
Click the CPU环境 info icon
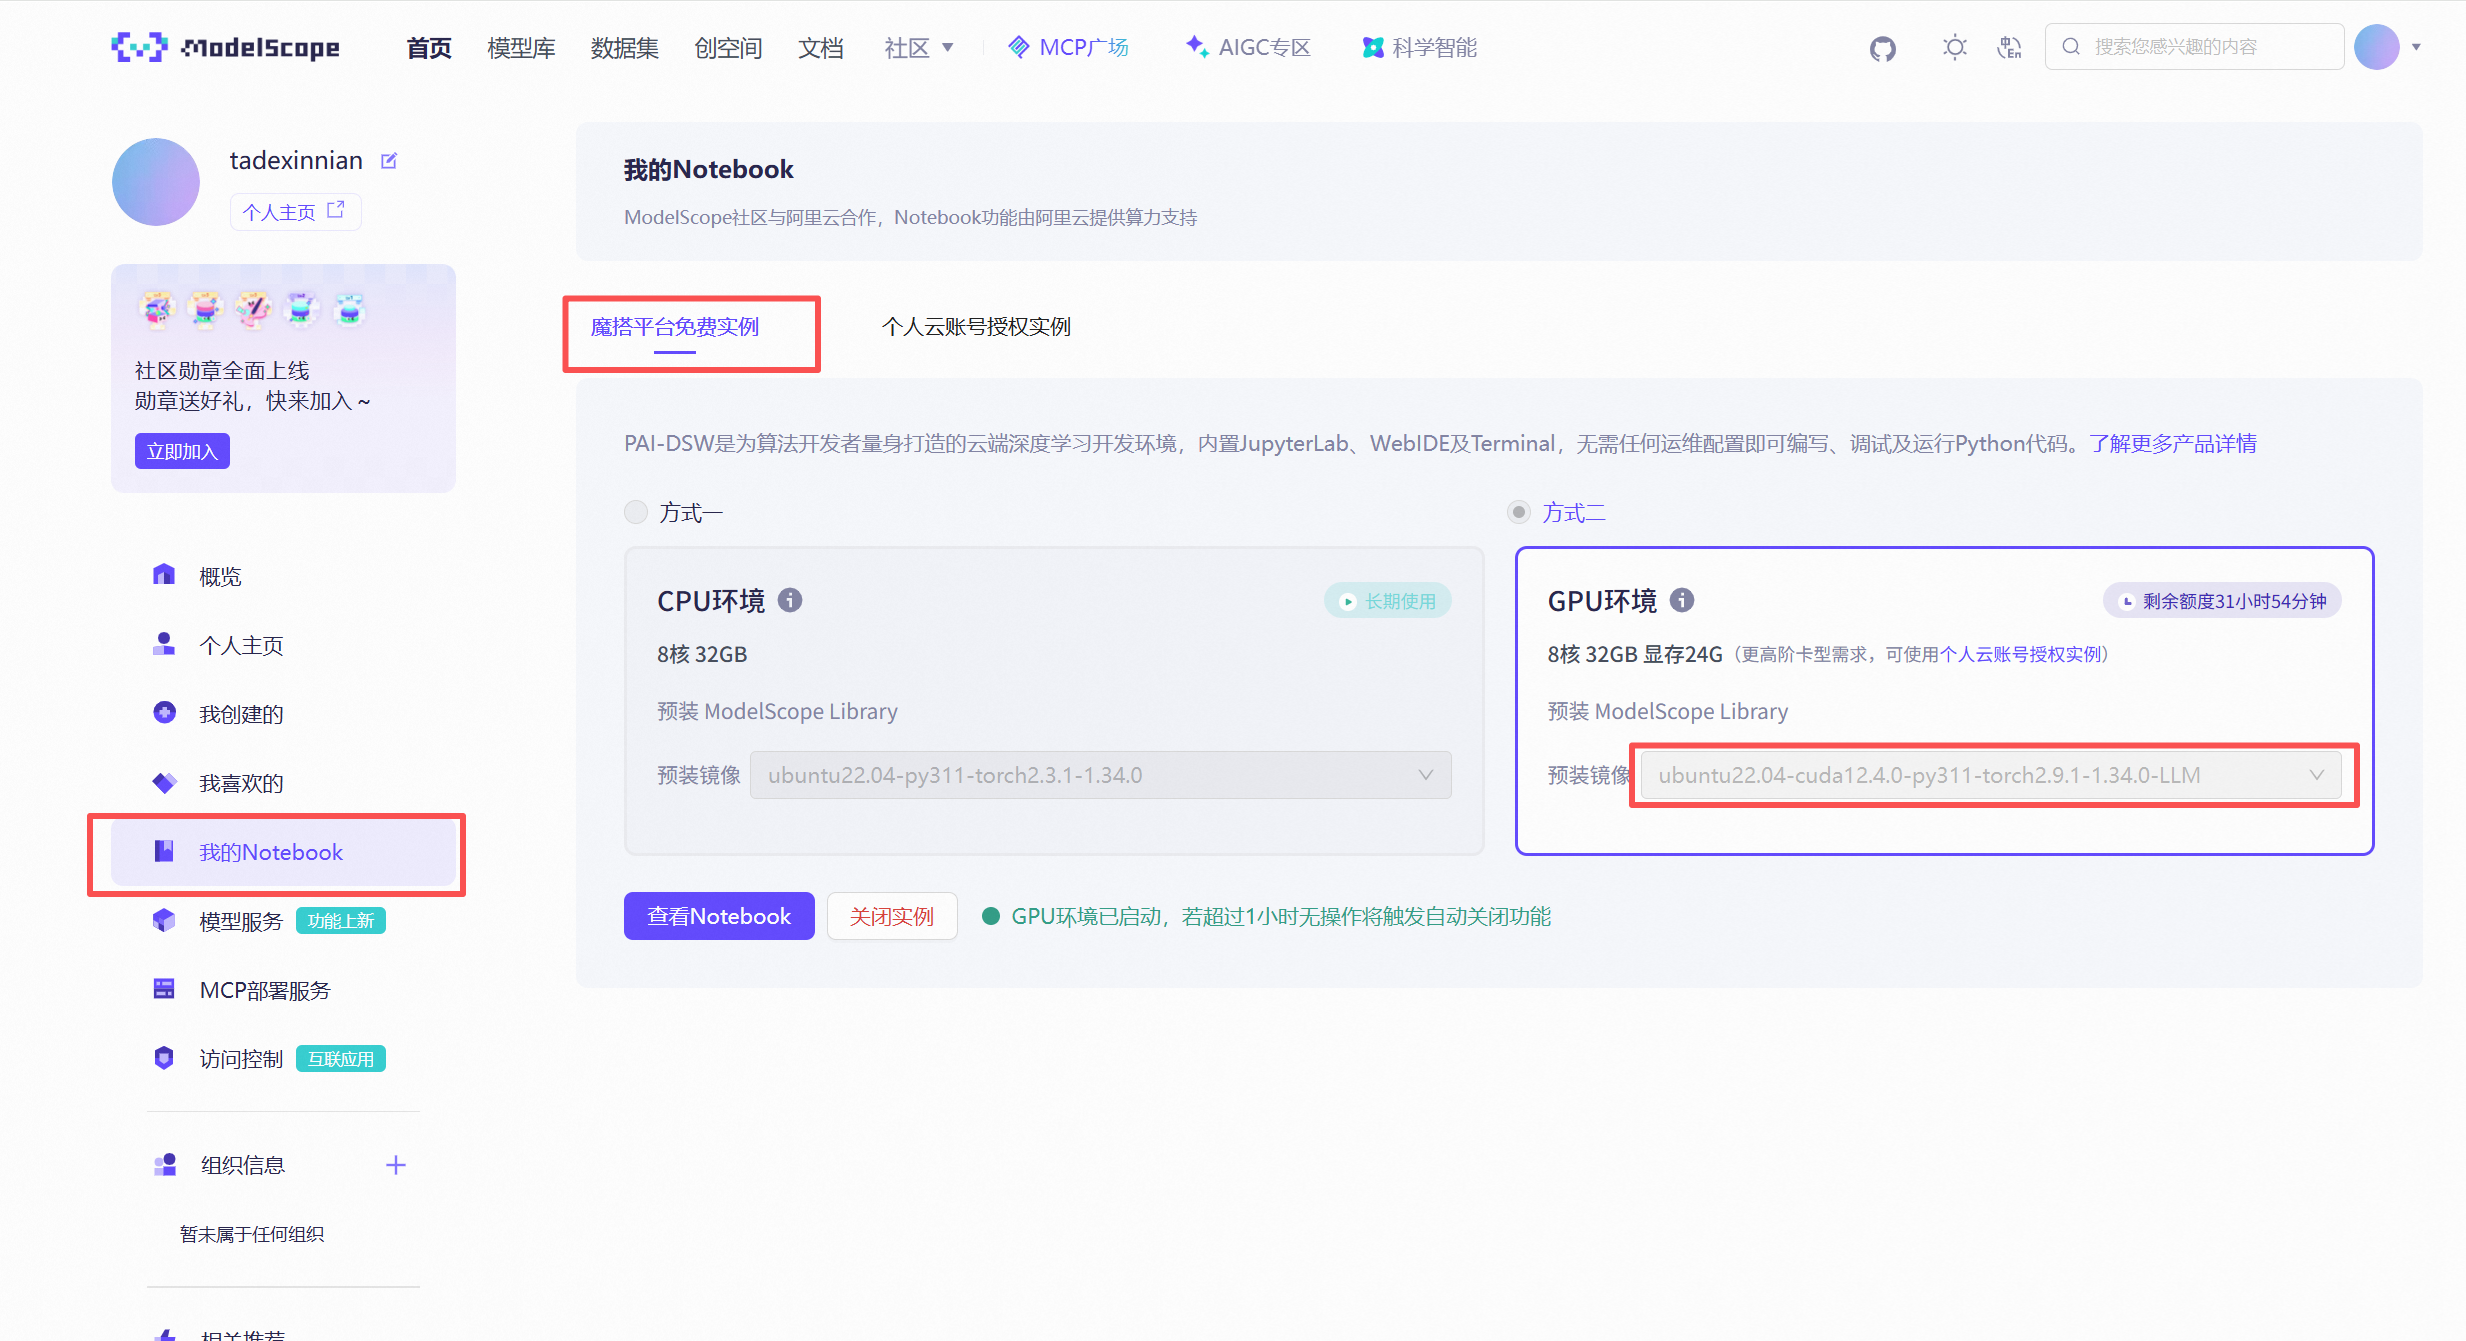pos(790,600)
